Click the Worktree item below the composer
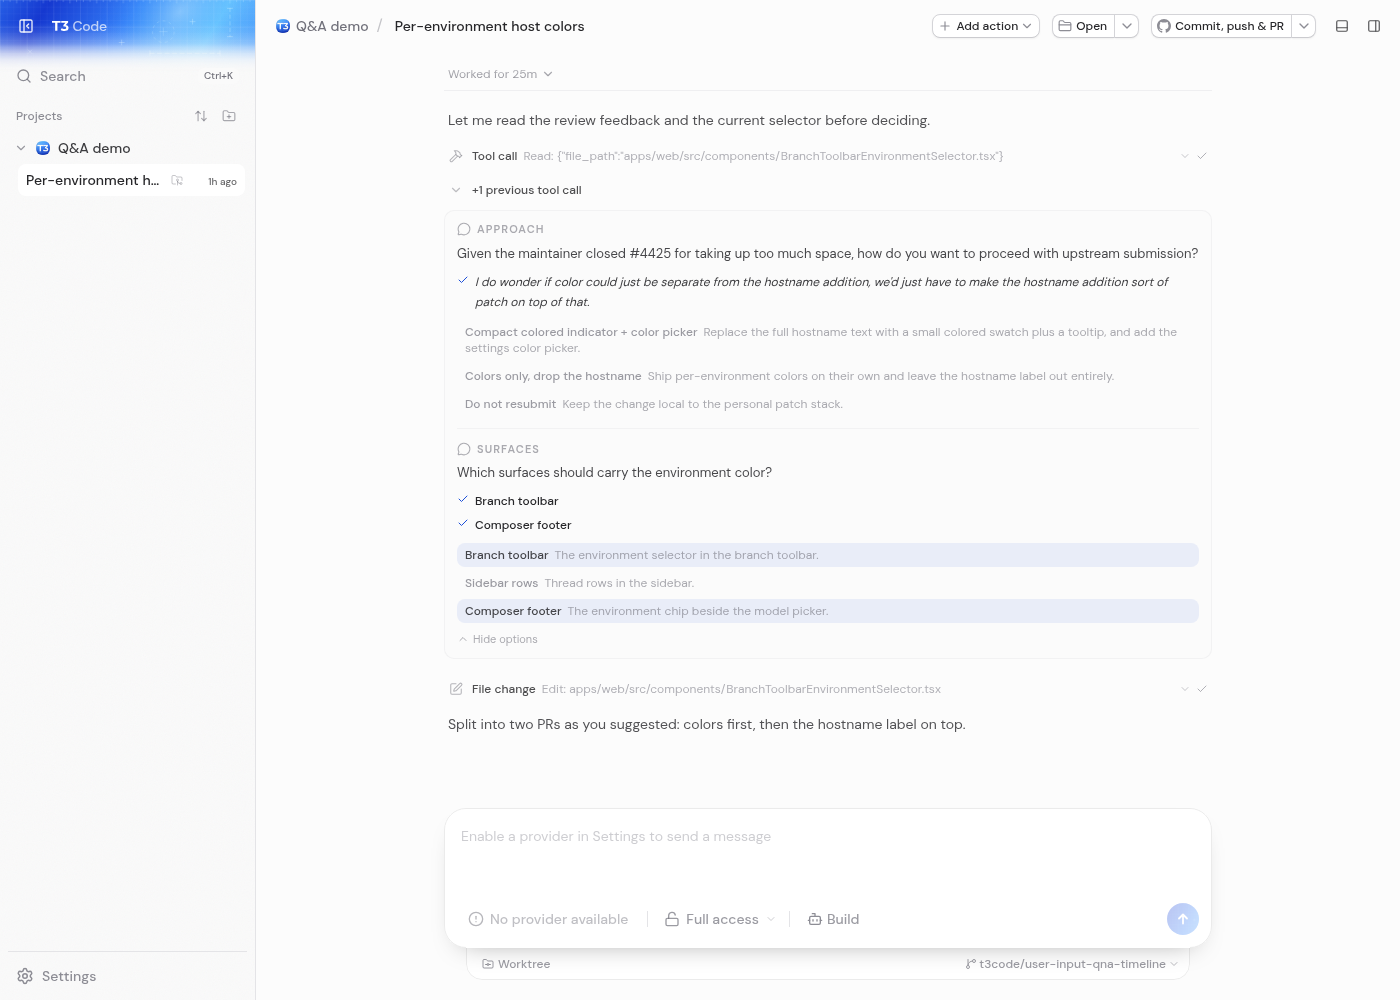This screenshot has width=1400, height=1000. point(516,964)
